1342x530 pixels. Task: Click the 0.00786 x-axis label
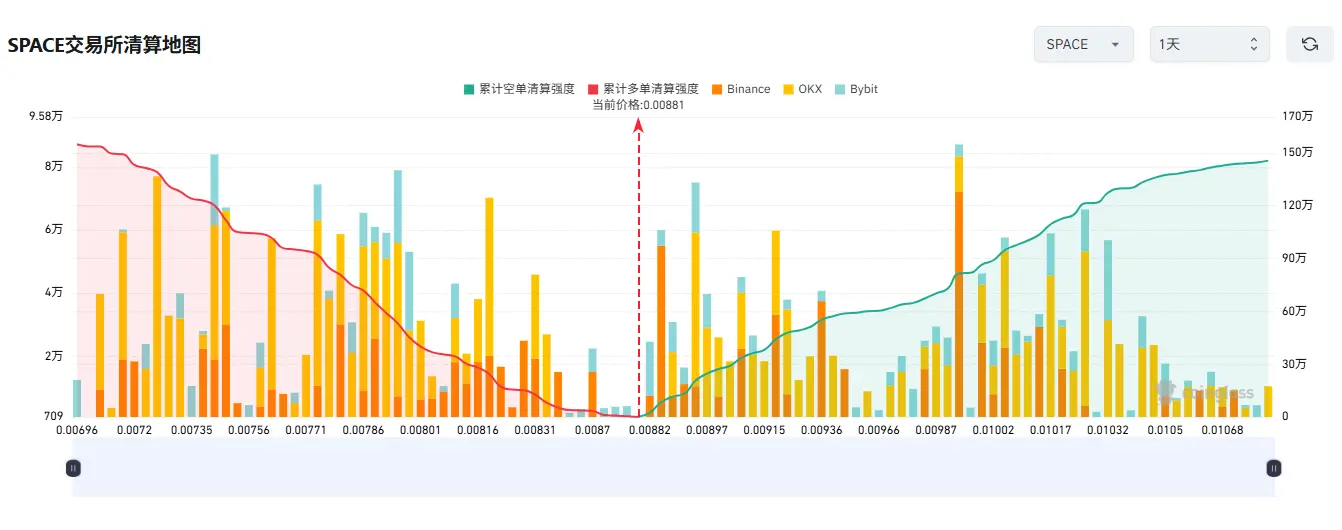click(362, 430)
